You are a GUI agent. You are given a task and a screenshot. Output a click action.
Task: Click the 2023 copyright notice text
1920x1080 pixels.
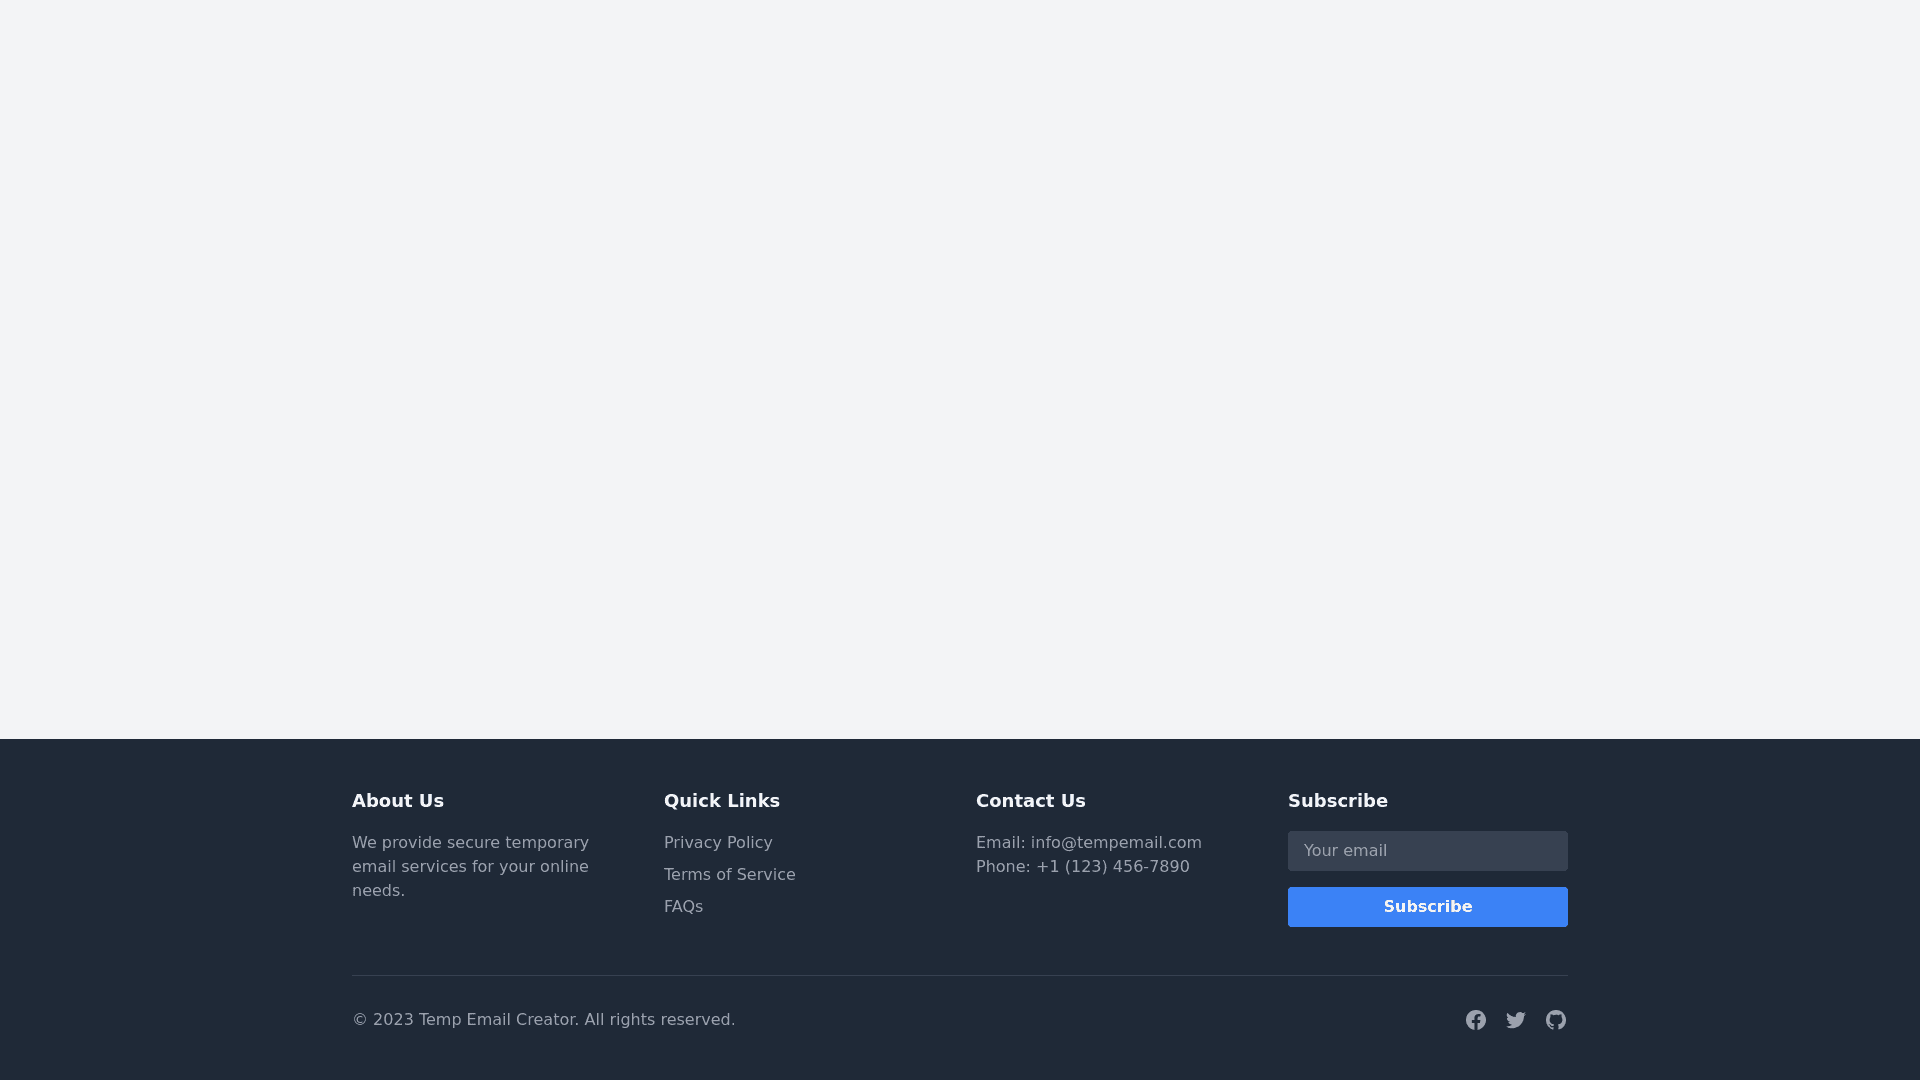click(x=543, y=1020)
